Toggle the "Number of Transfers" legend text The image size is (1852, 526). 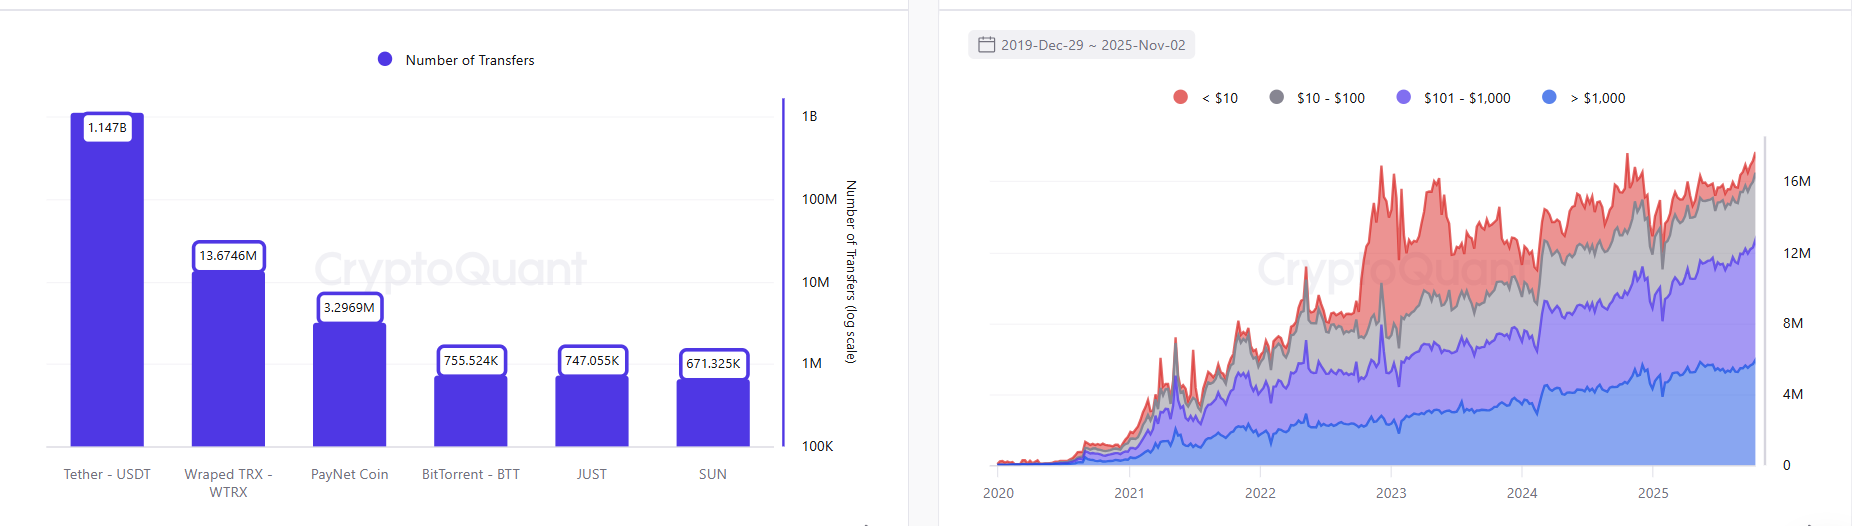click(x=469, y=60)
